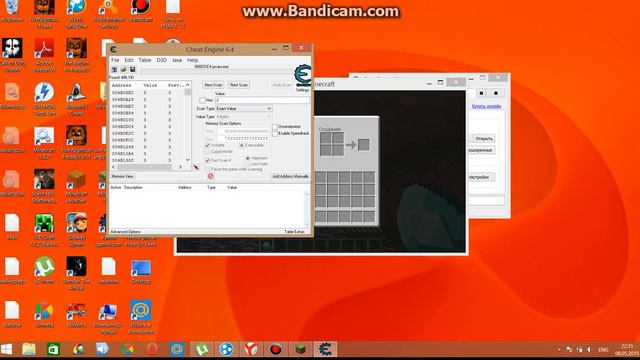This screenshot has width=640, height=360.
Task: Open the File menu
Action: coord(115,60)
